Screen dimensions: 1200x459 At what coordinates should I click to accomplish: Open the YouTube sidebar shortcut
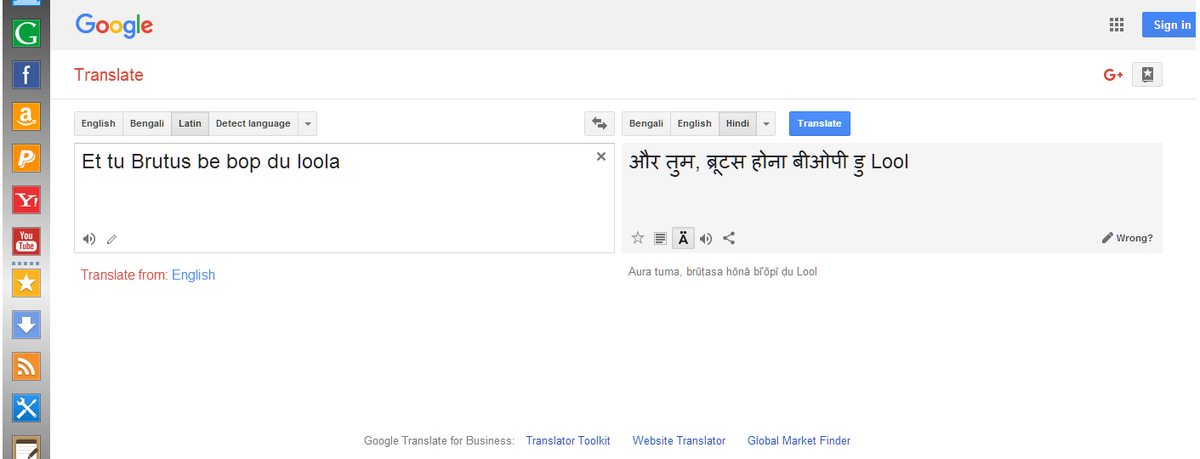[27, 241]
